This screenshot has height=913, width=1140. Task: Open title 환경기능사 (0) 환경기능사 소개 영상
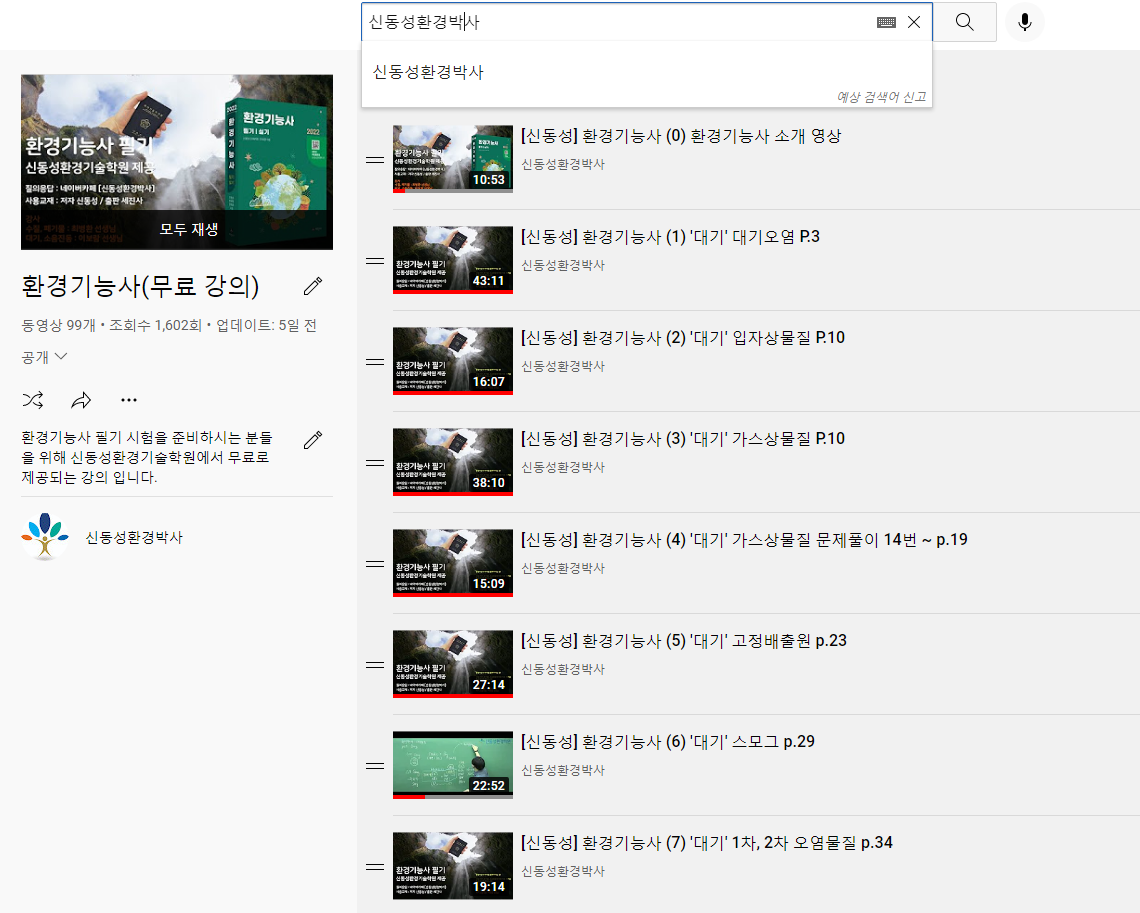click(681, 136)
